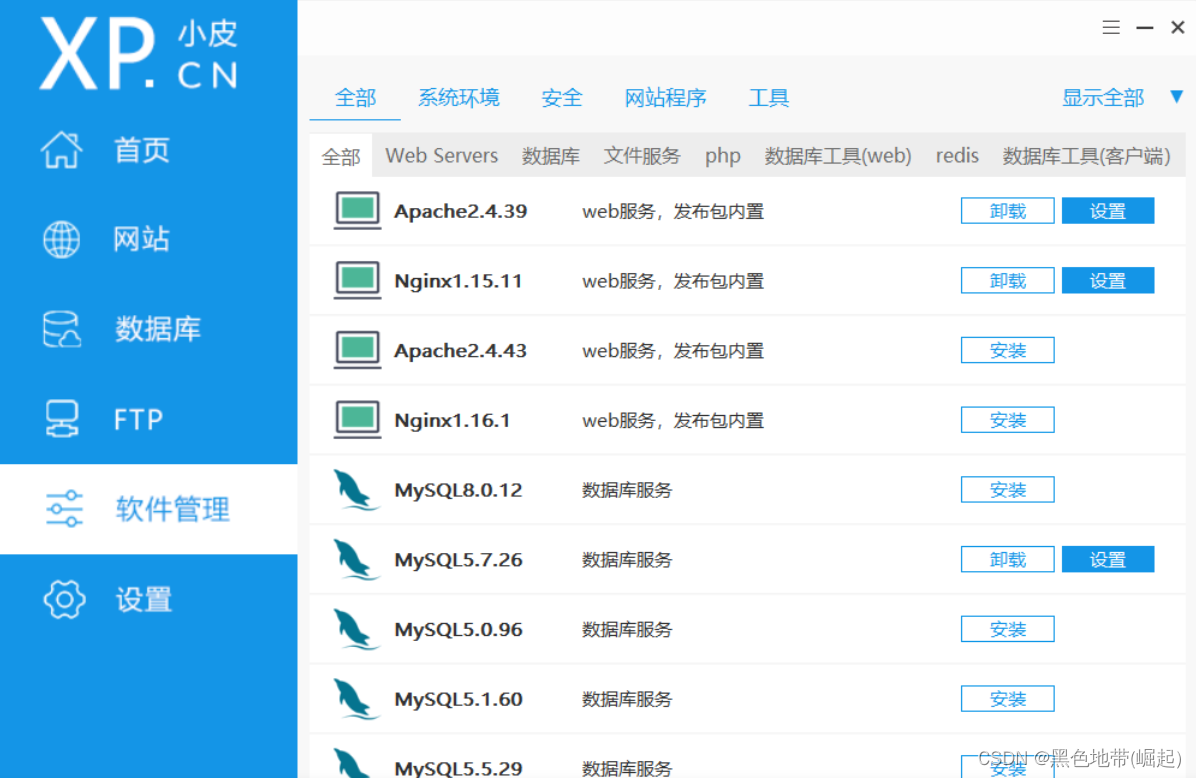
Task: Select the 数据库工具(web) sub-tab
Action: (838, 156)
